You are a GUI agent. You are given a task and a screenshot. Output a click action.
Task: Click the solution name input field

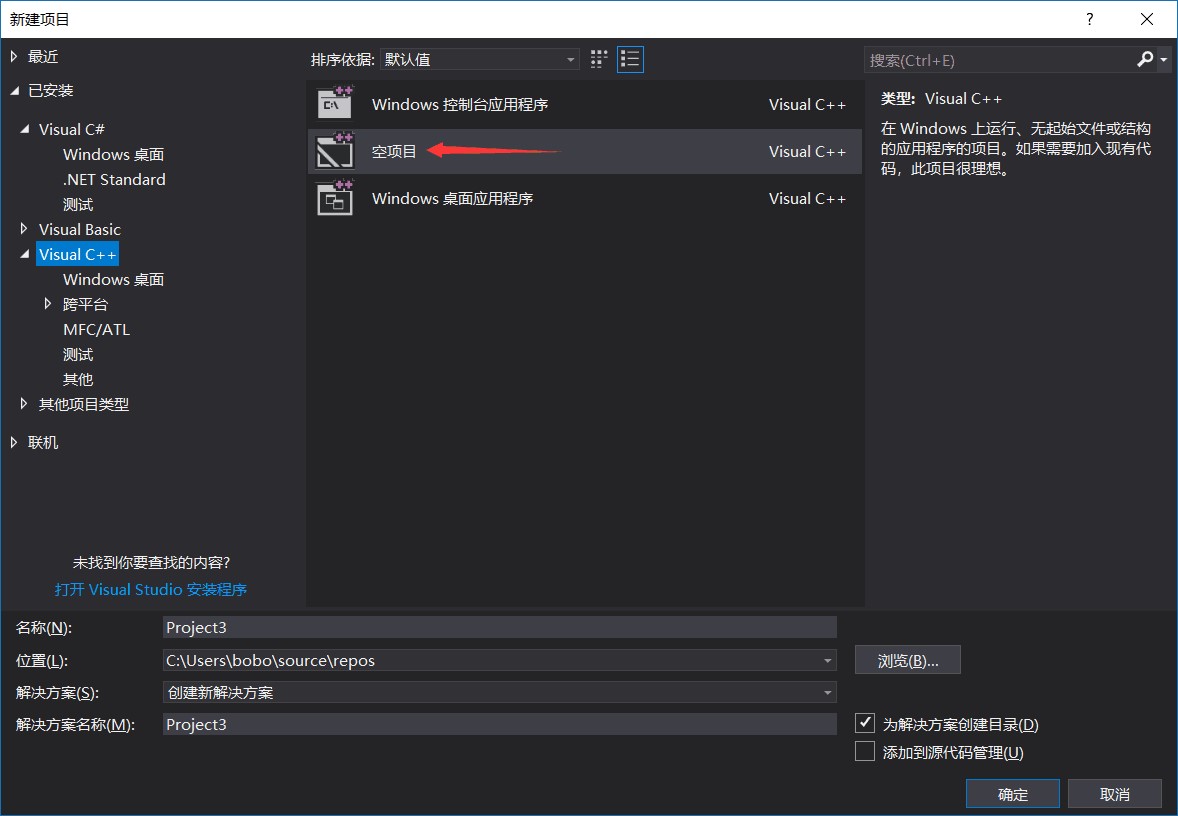(500, 724)
